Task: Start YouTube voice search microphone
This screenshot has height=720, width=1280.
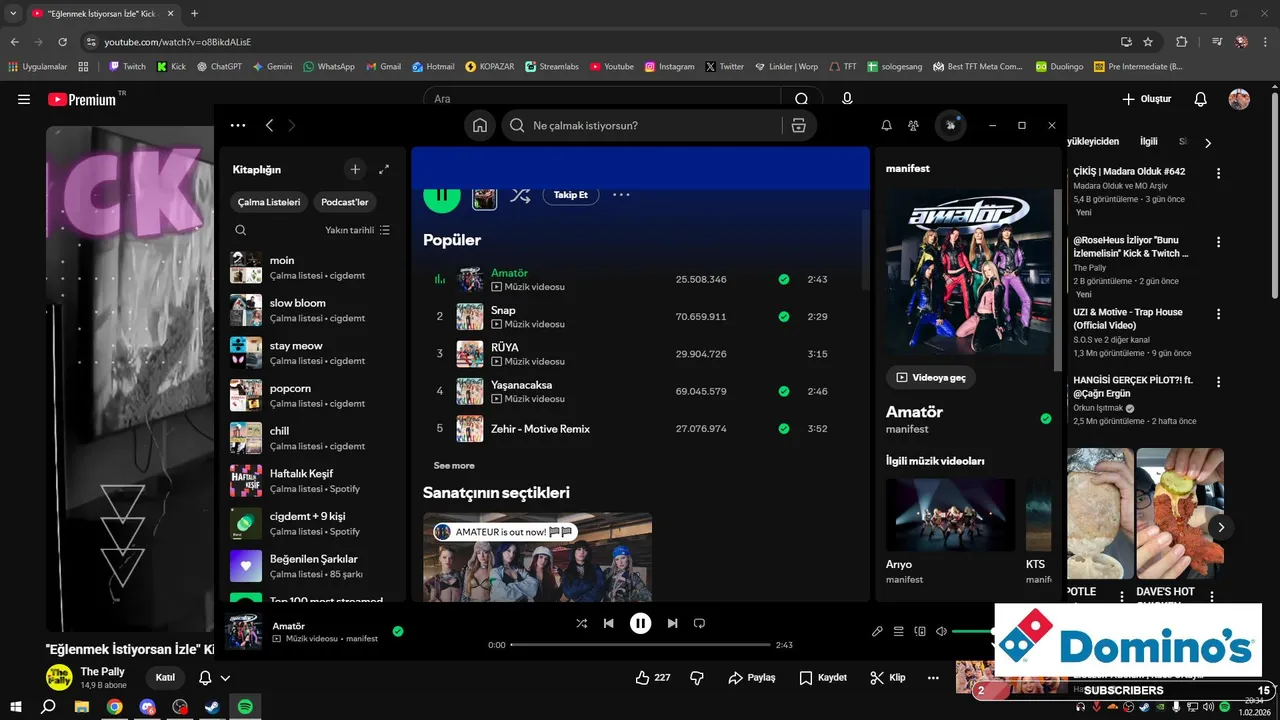Action: click(x=847, y=99)
